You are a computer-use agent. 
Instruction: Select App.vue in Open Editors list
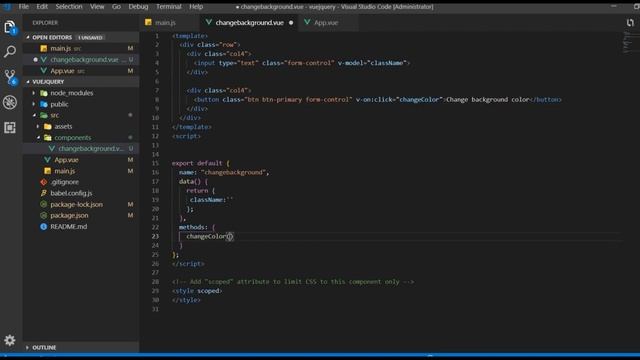coord(81,71)
